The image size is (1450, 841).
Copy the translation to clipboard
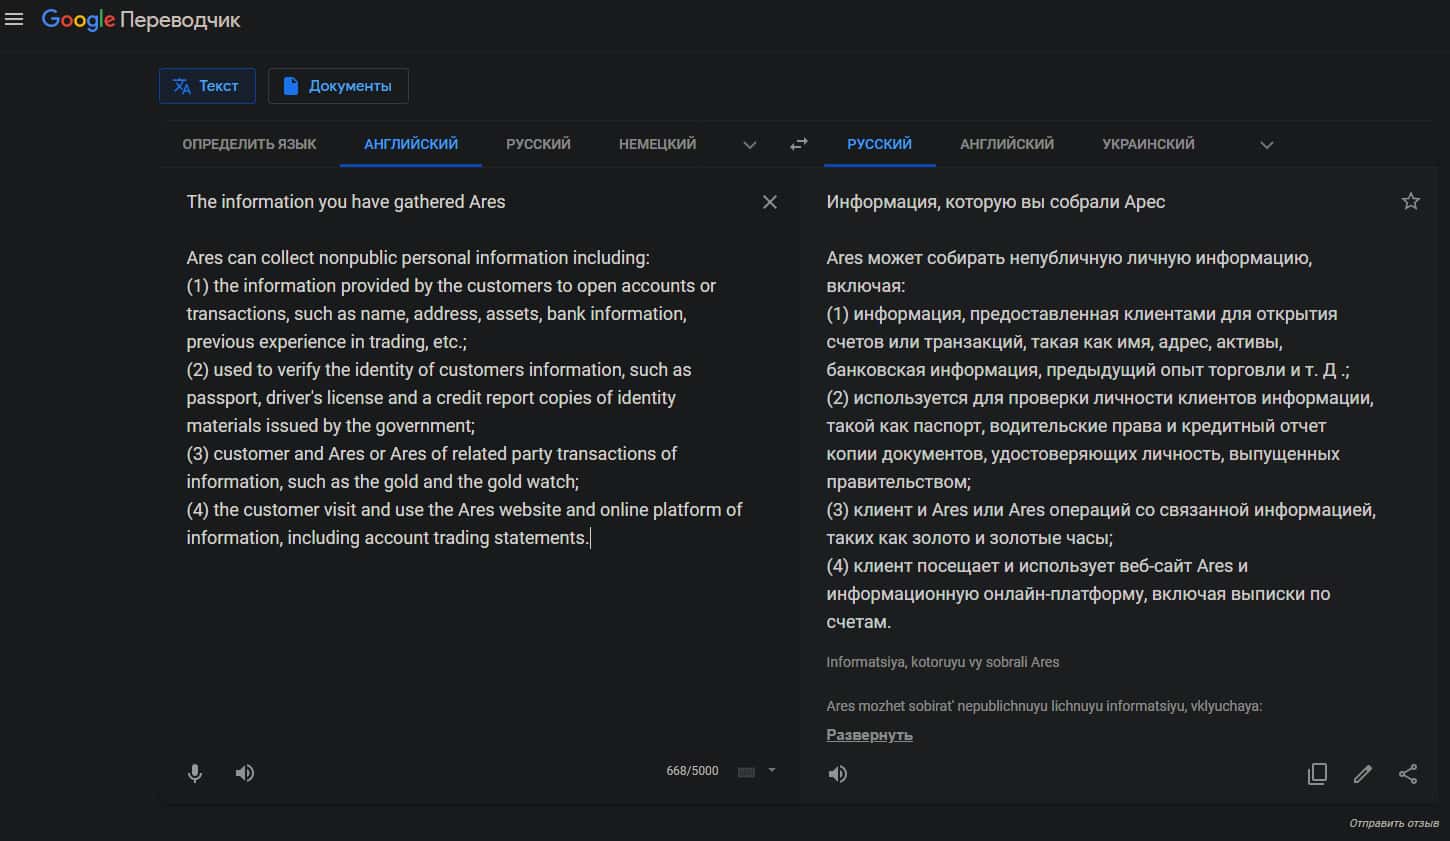click(1317, 774)
